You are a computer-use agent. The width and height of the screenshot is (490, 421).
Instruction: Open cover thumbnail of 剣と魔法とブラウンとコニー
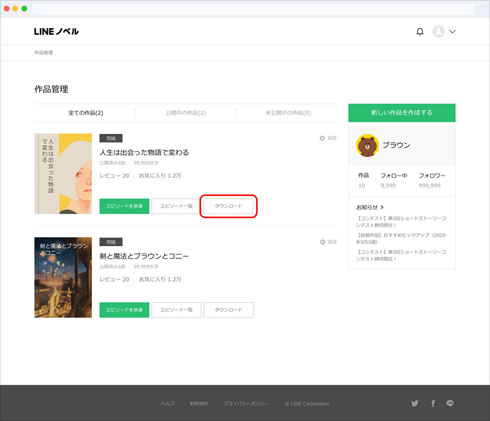point(63,277)
